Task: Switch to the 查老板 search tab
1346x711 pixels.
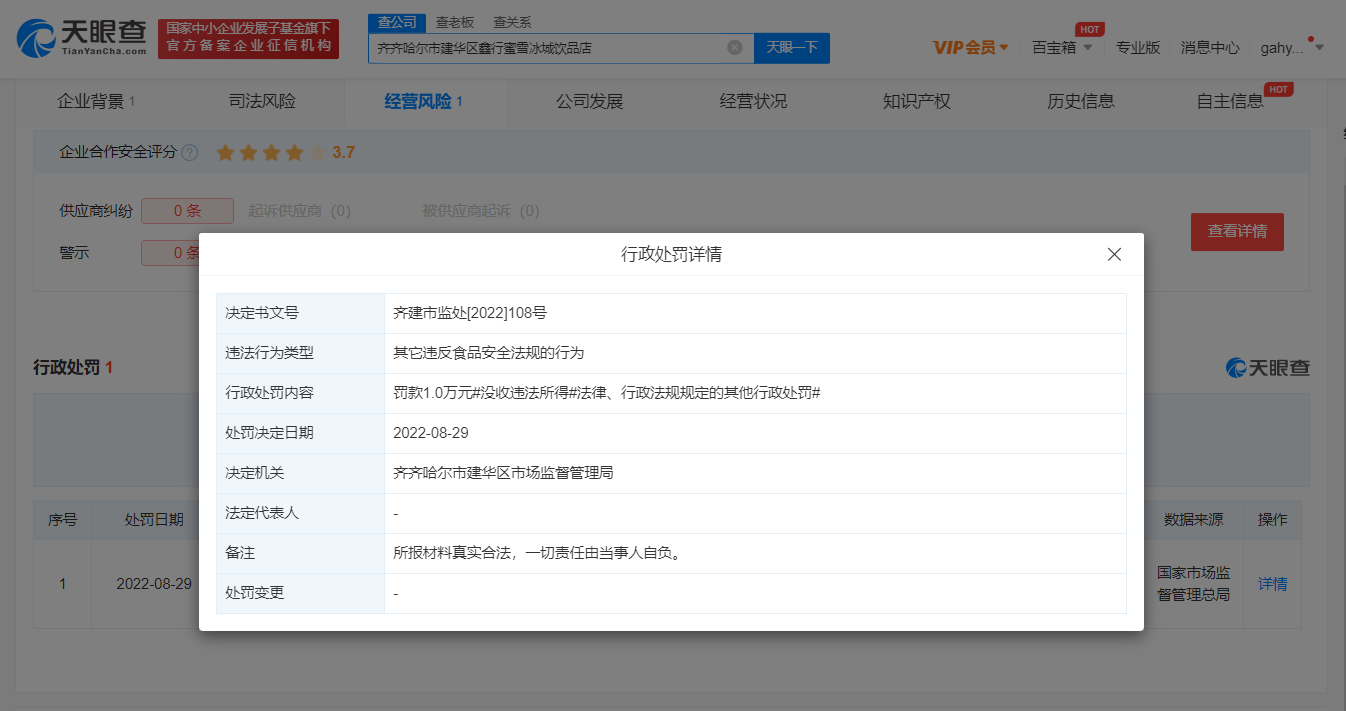Action: point(455,22)
